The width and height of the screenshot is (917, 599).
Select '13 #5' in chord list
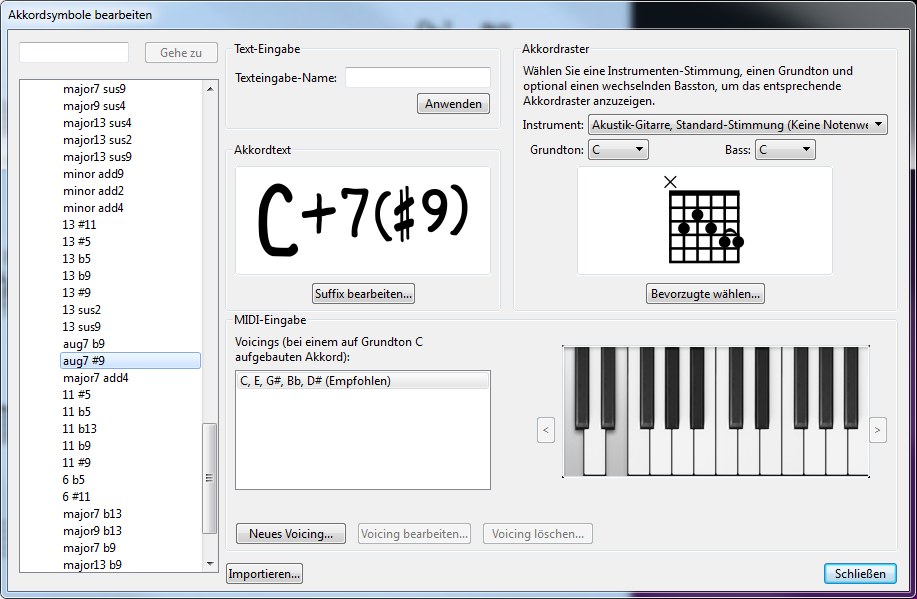click(77, 242)
